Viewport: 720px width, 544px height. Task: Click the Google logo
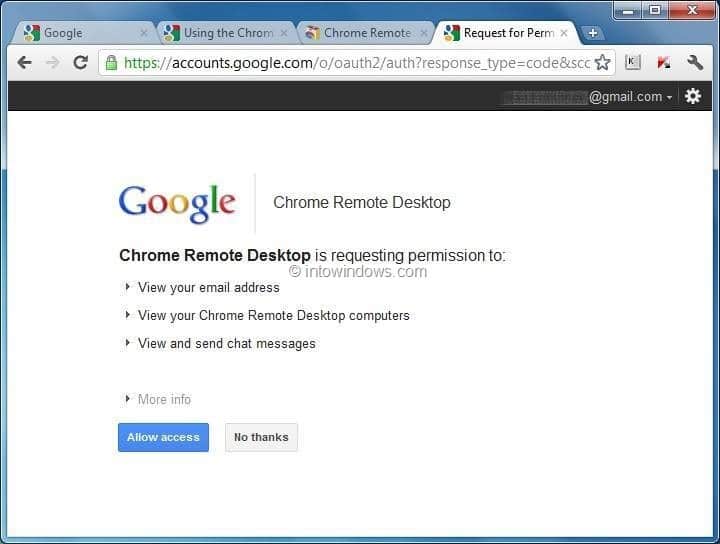pos(177,203)
